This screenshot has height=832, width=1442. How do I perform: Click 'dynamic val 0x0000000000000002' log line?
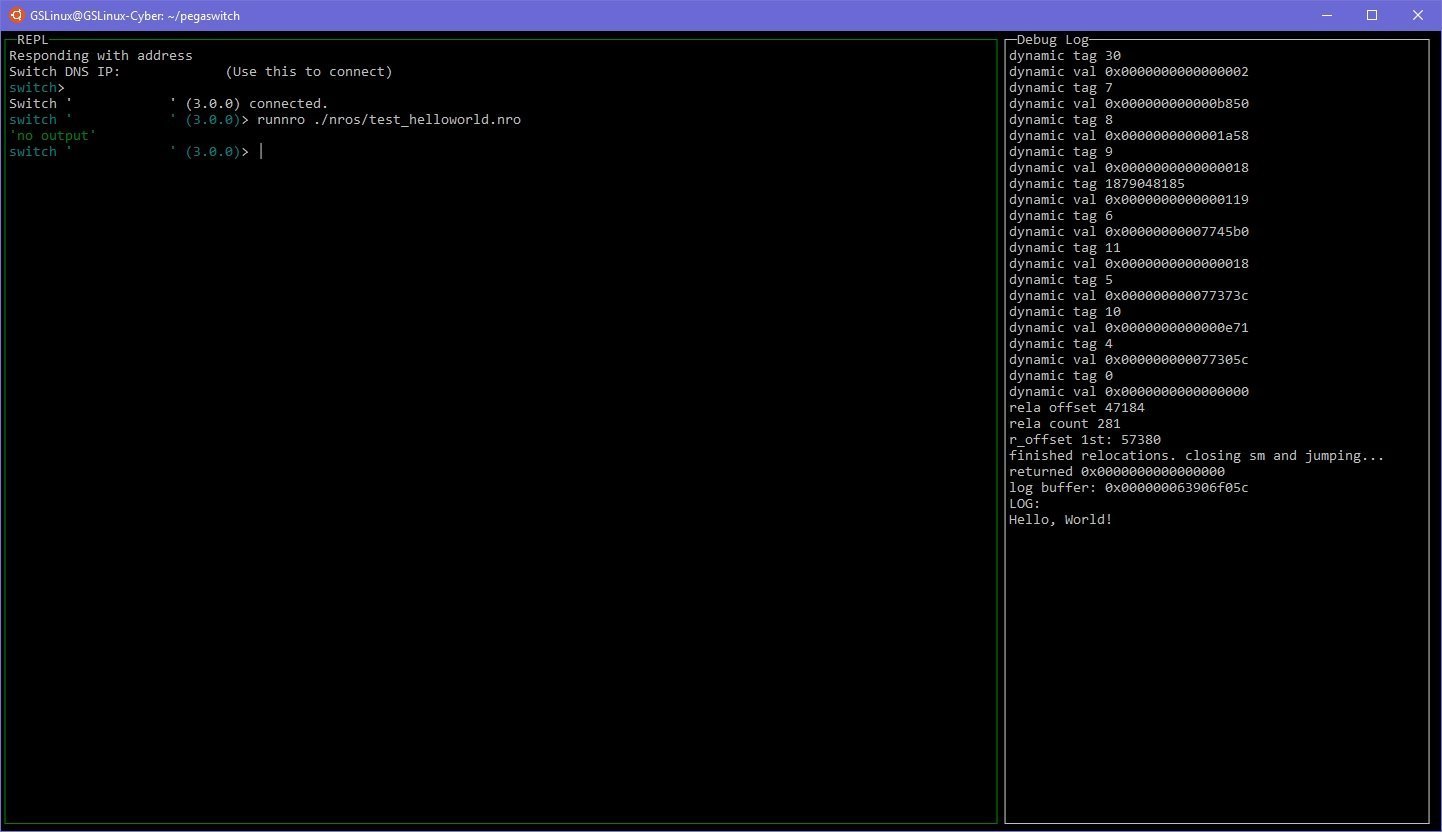coord(1129,72)
